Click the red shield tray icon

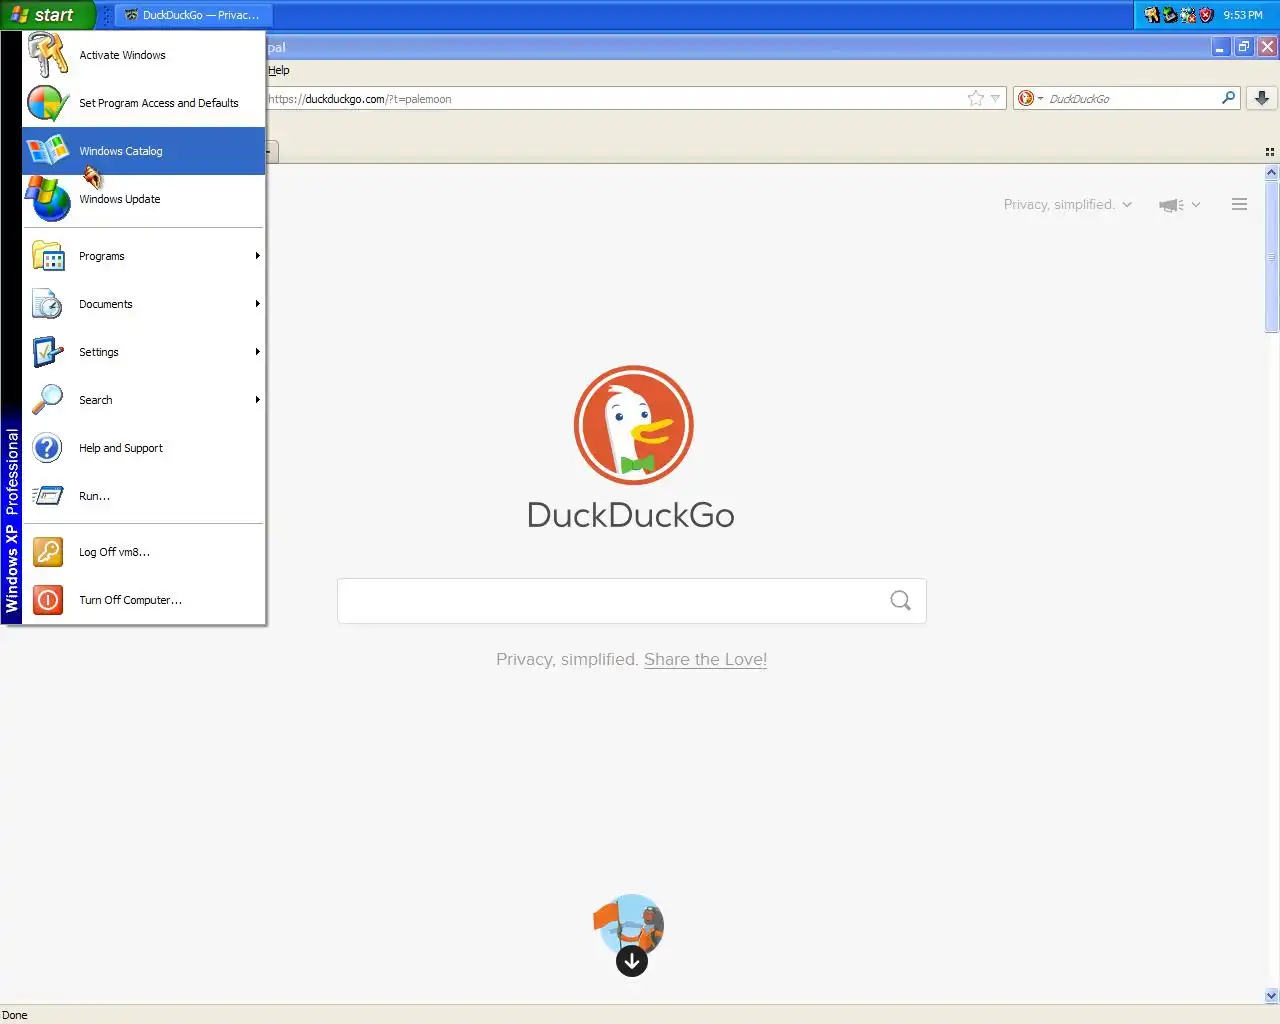[1206, 15]
